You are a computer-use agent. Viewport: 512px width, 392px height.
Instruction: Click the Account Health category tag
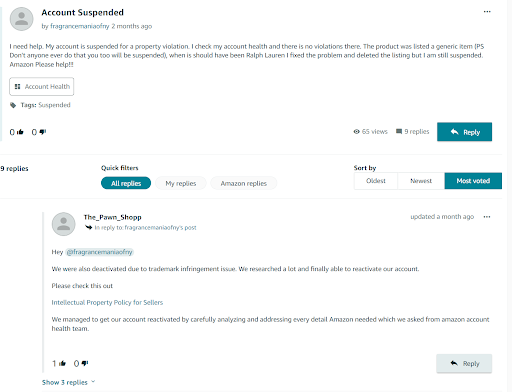coord(42,87)
